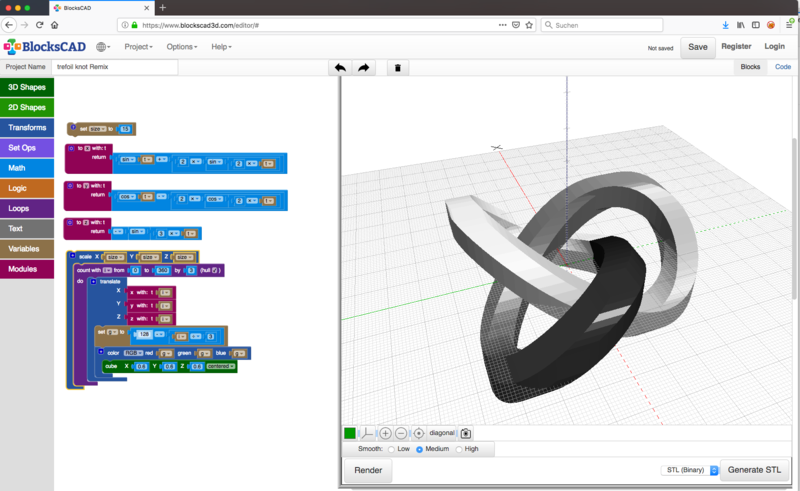This screenshot has width=800, height=491.
Task: Take a picture with the camera icon
Action: [465, 433]
